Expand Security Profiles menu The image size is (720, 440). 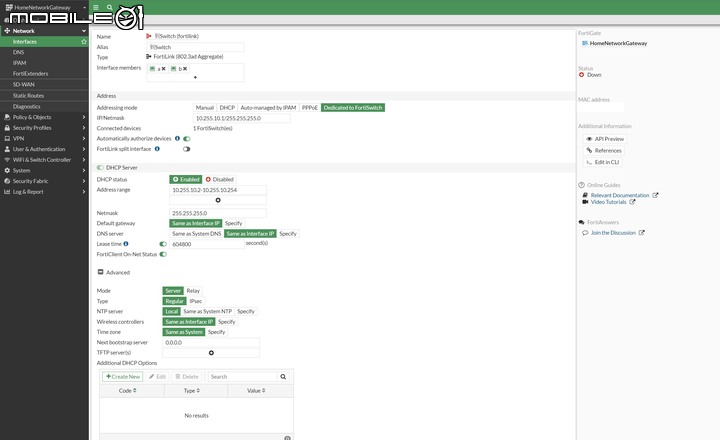pos(84,128)
